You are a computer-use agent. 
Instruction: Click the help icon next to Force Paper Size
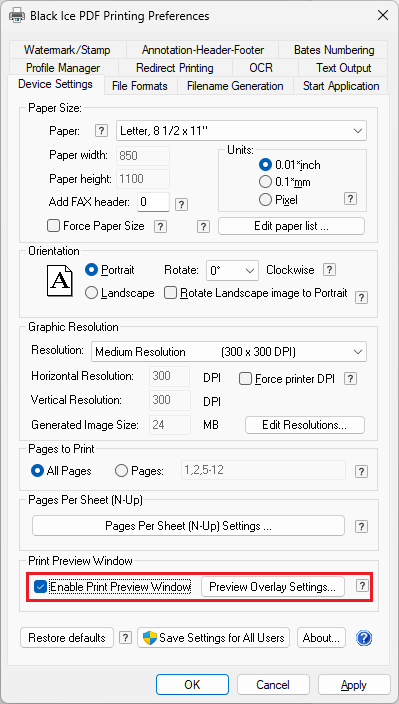160,227
